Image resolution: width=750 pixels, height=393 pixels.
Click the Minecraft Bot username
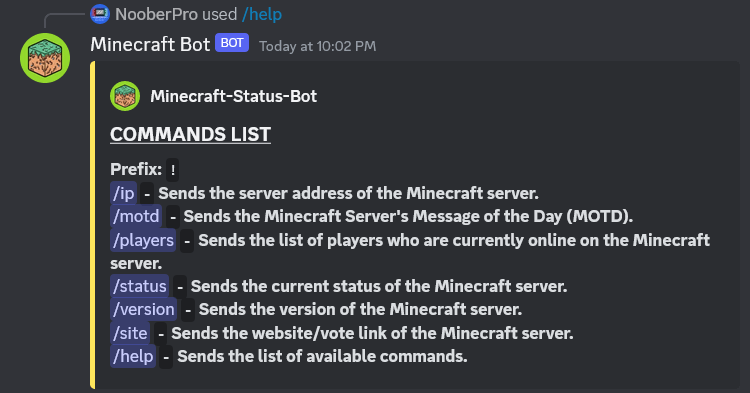click(x=150, y=44)
